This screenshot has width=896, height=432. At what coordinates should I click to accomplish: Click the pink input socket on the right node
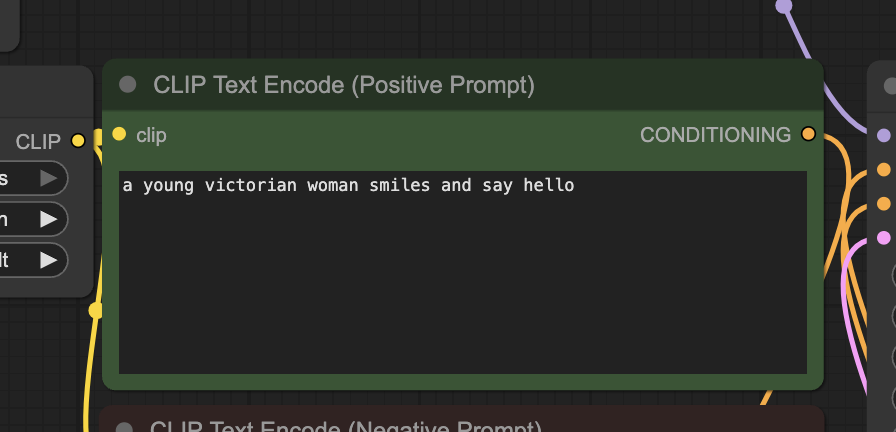883,238
